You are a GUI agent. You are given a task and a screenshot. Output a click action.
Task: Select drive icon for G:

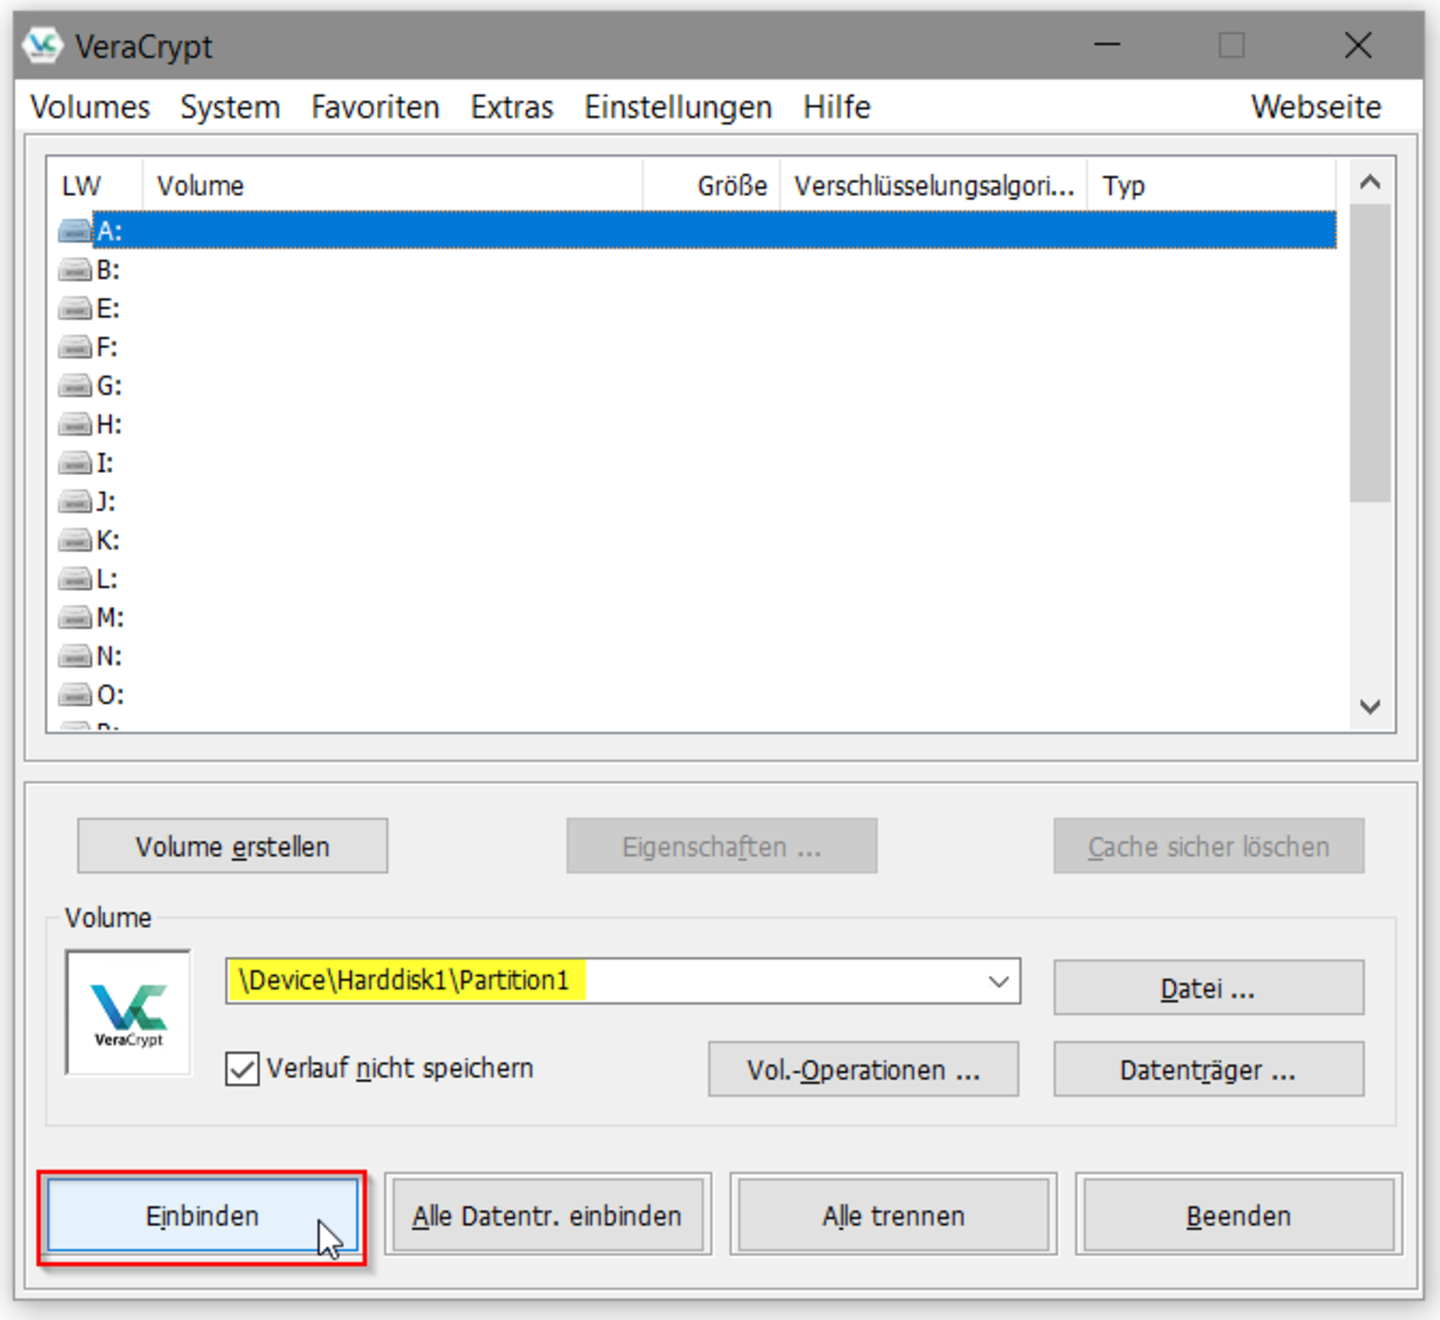[x=75, y=386]
